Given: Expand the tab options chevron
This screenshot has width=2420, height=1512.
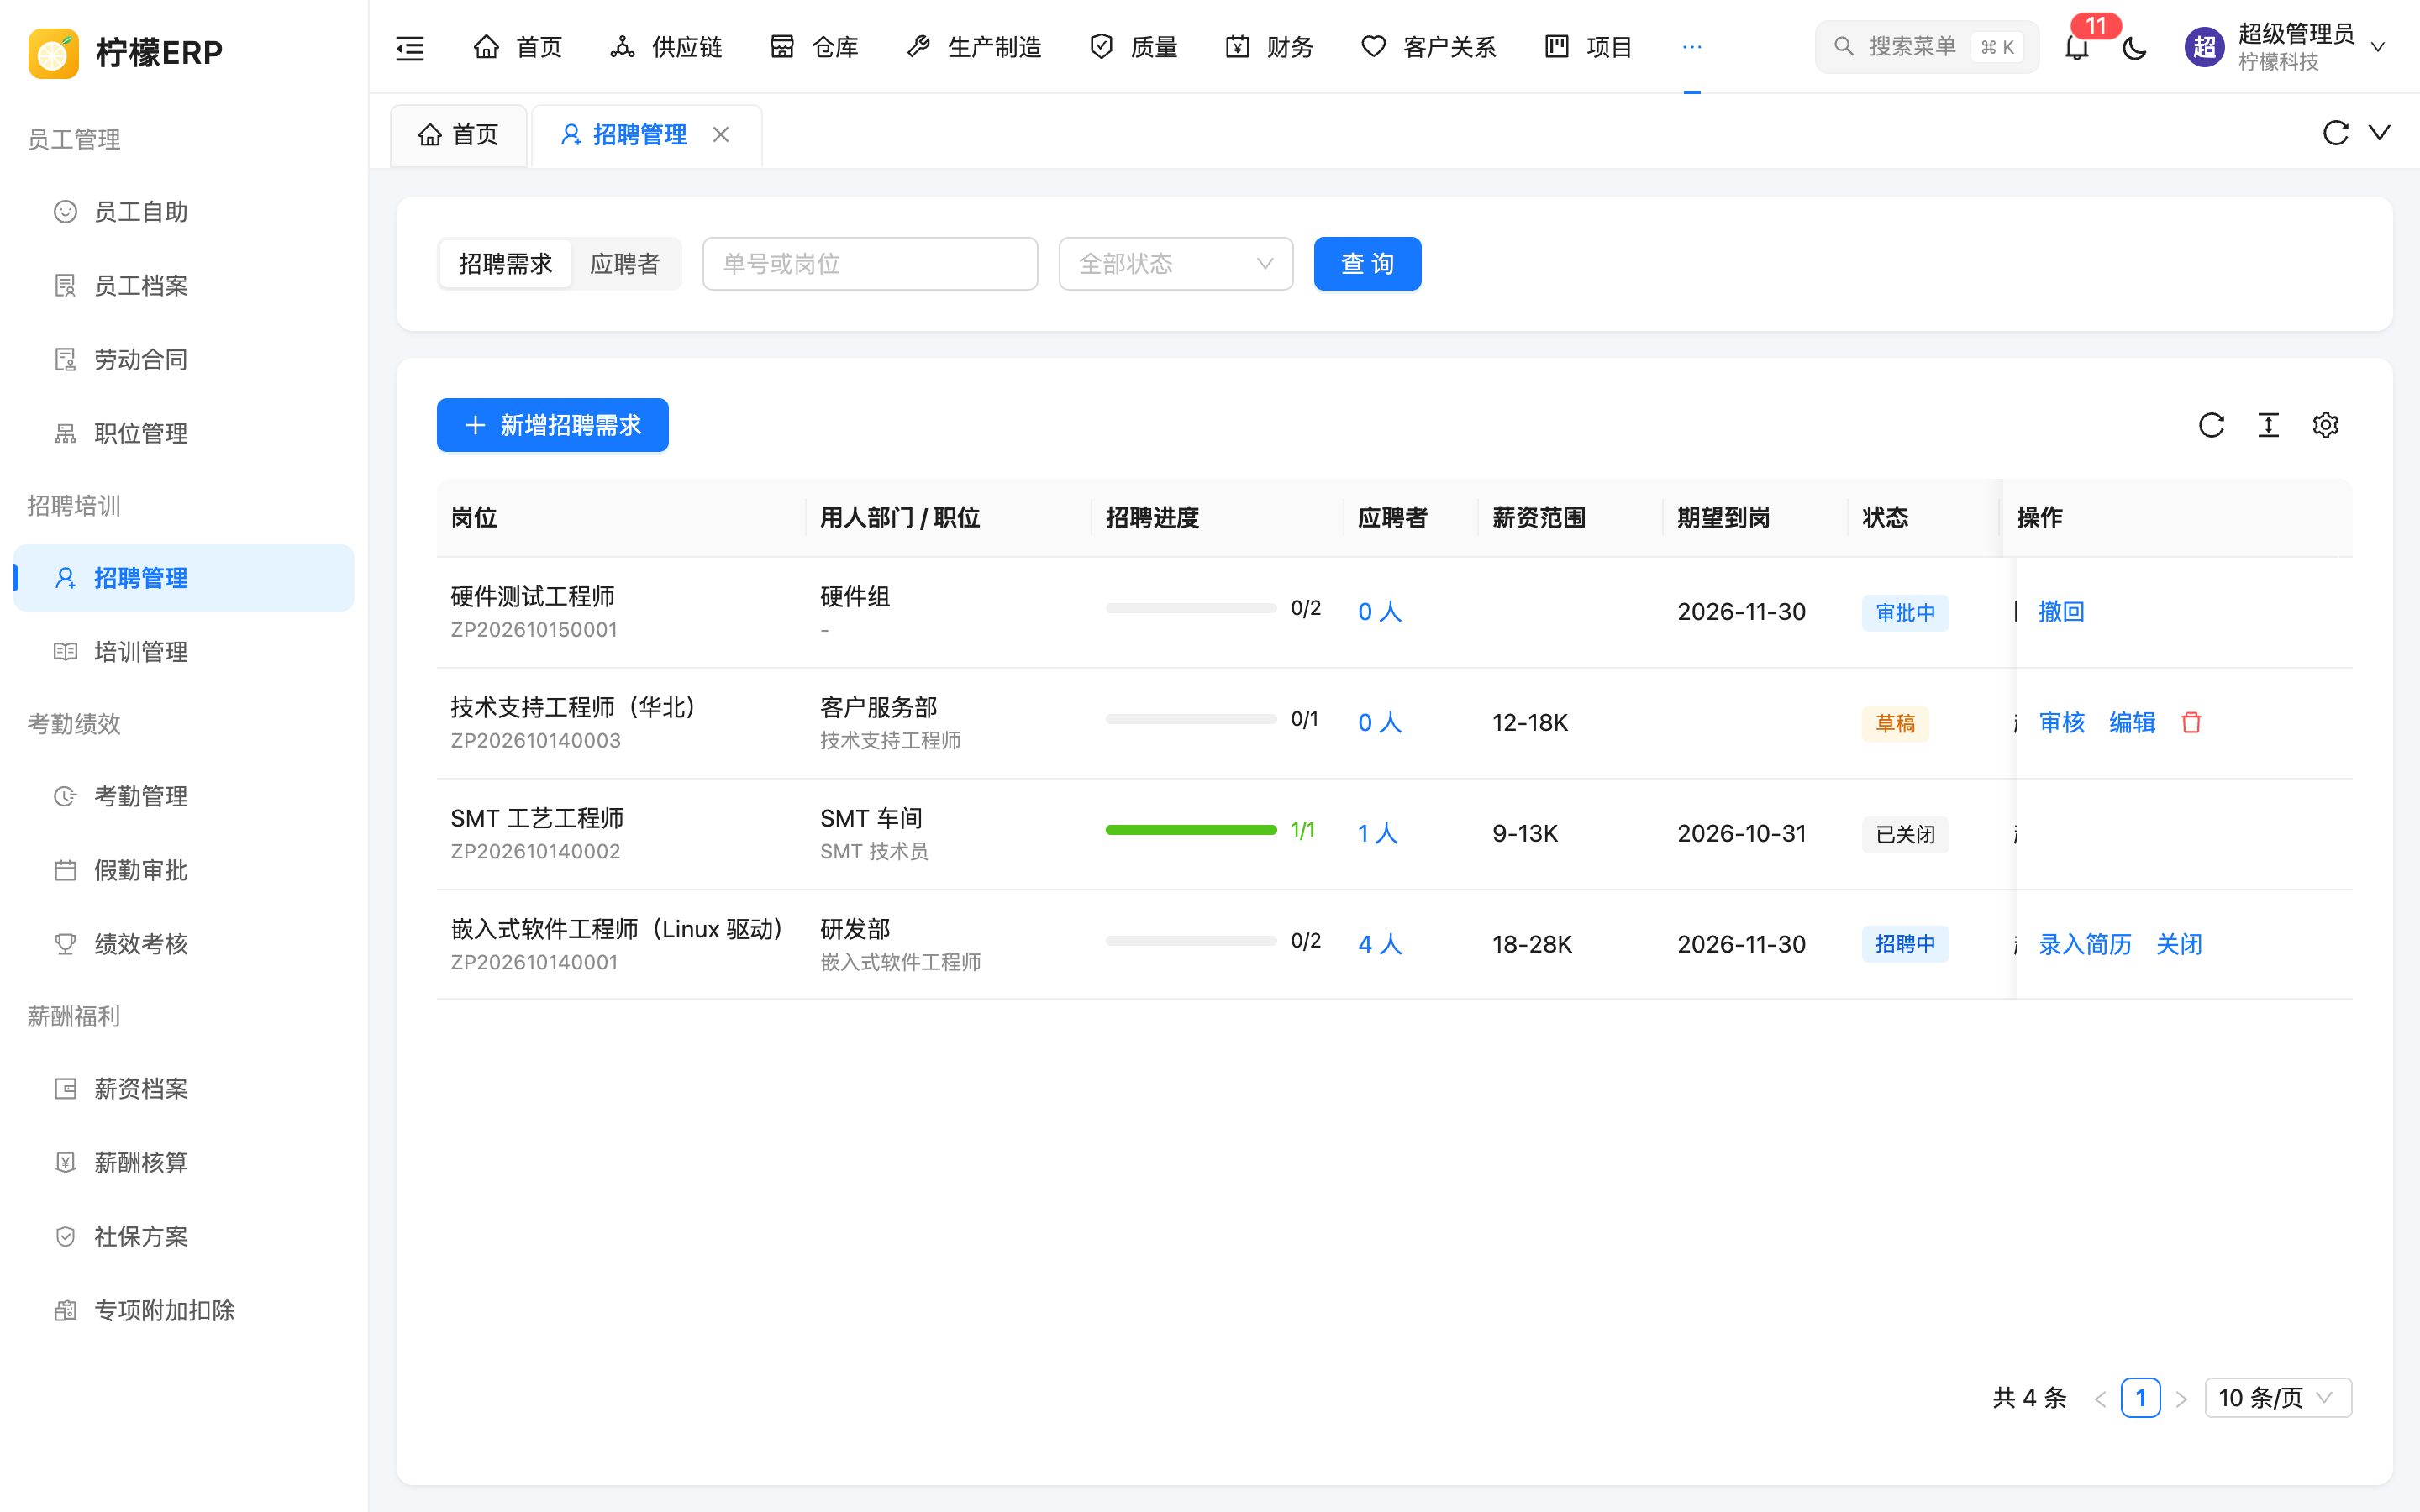Looking at the screenshot, I should (x=2380, y=133).
